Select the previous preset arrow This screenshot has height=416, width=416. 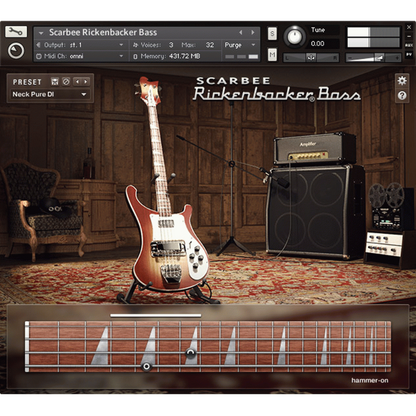click(x=77, y=82)
